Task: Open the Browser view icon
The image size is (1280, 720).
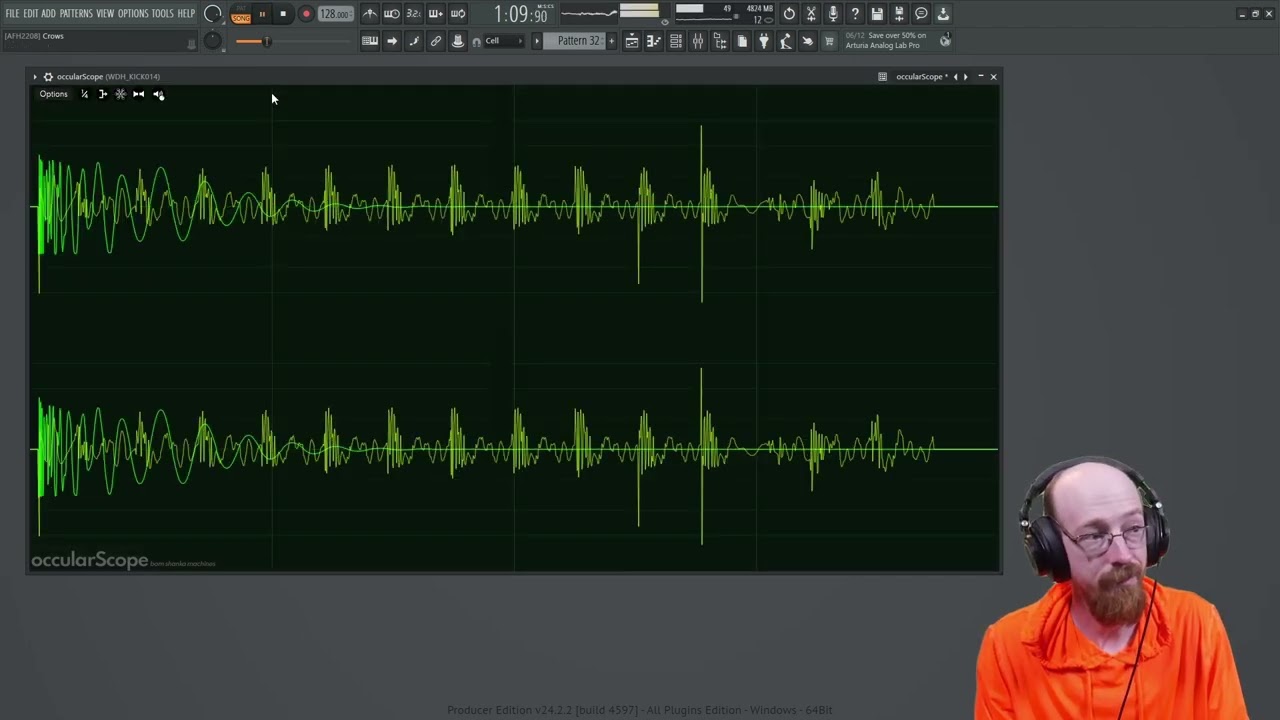Action: 720,41
